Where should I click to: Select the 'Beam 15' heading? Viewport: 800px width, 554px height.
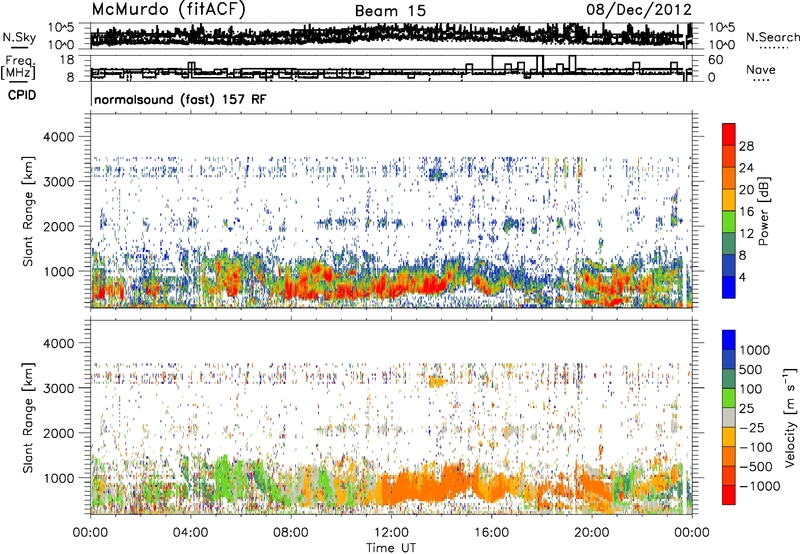tap(390, 11)
